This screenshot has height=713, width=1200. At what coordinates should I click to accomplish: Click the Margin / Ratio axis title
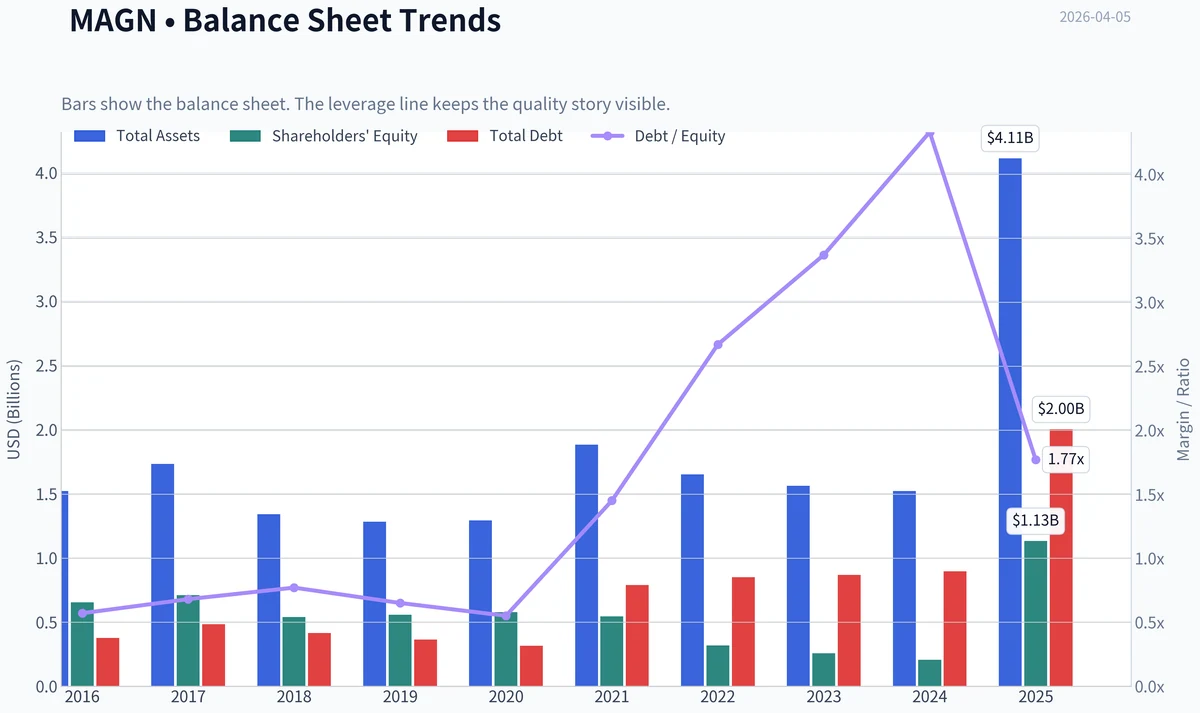(x=1184, y=410)
